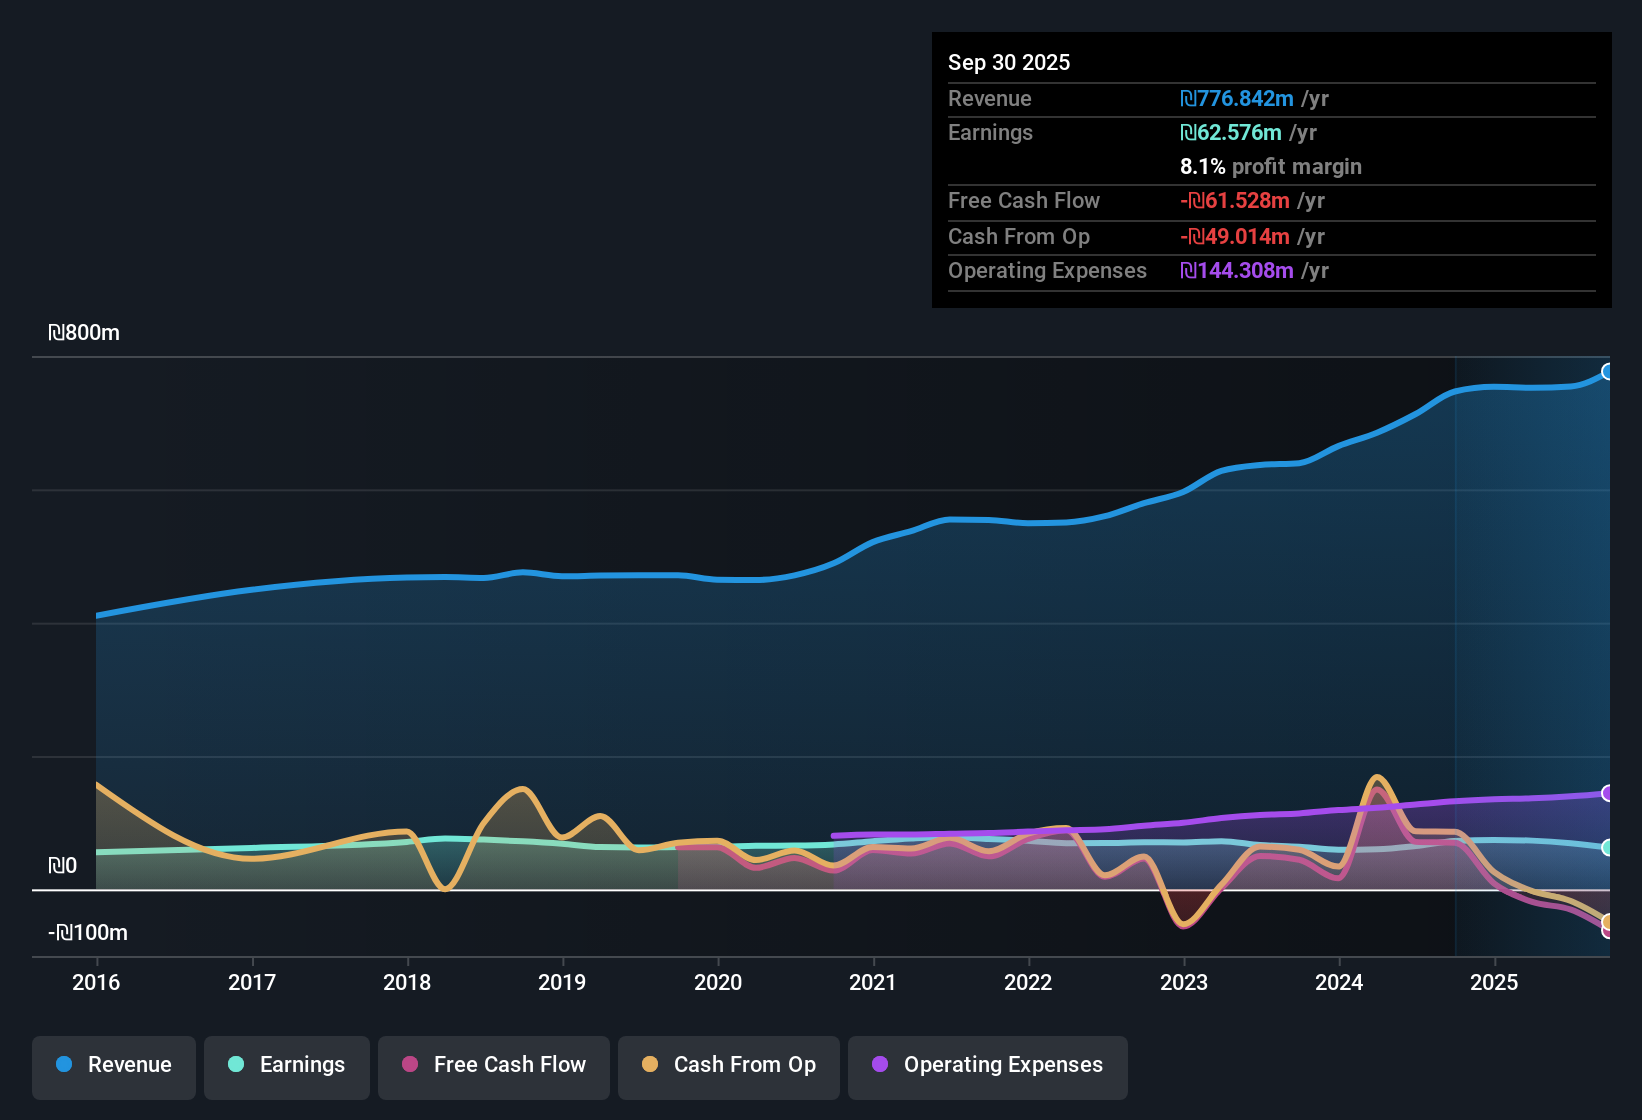Click the blue Revenue legend dot
The image size is (1642, 1120).
click(x=64, y=1065)
